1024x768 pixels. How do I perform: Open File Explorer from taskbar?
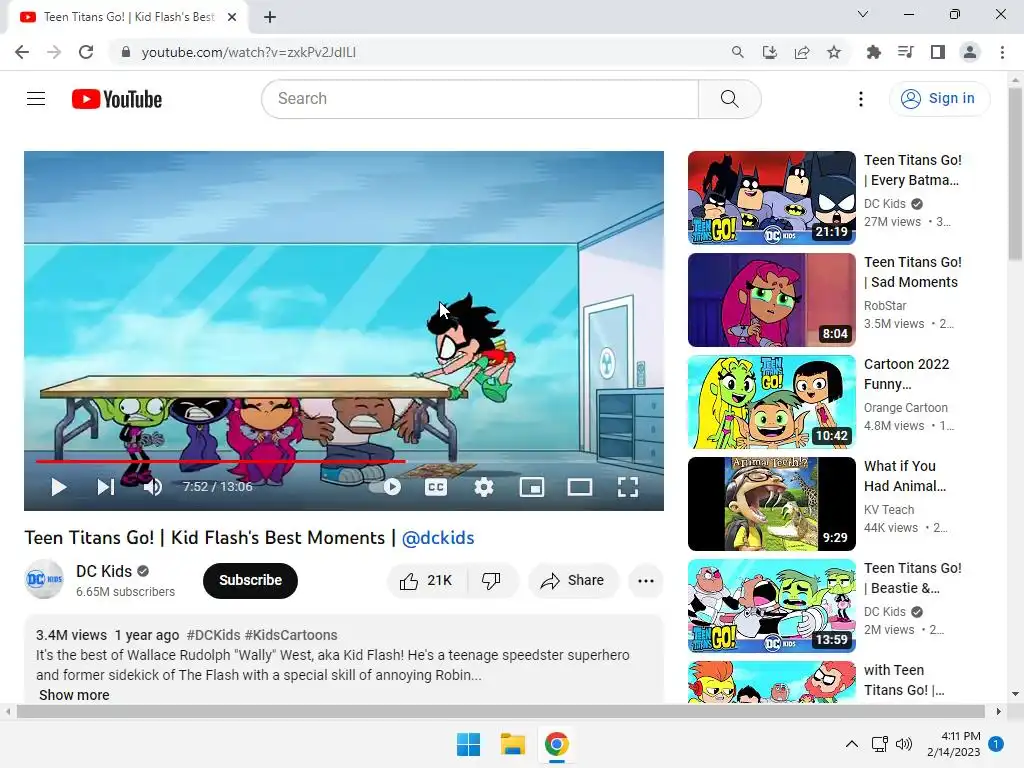click(x=513, y=744)
